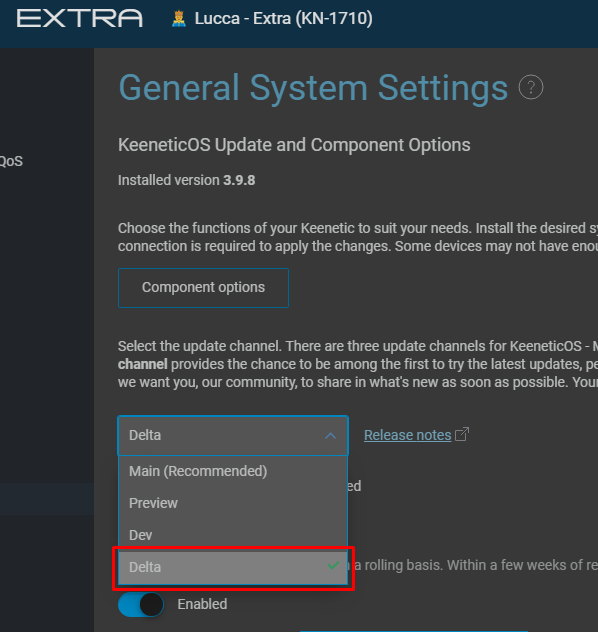Click the Lucca - Extra (KN-1710) device title
The height and width of the screenshot is (632, 598).
(x=283, y=19)
